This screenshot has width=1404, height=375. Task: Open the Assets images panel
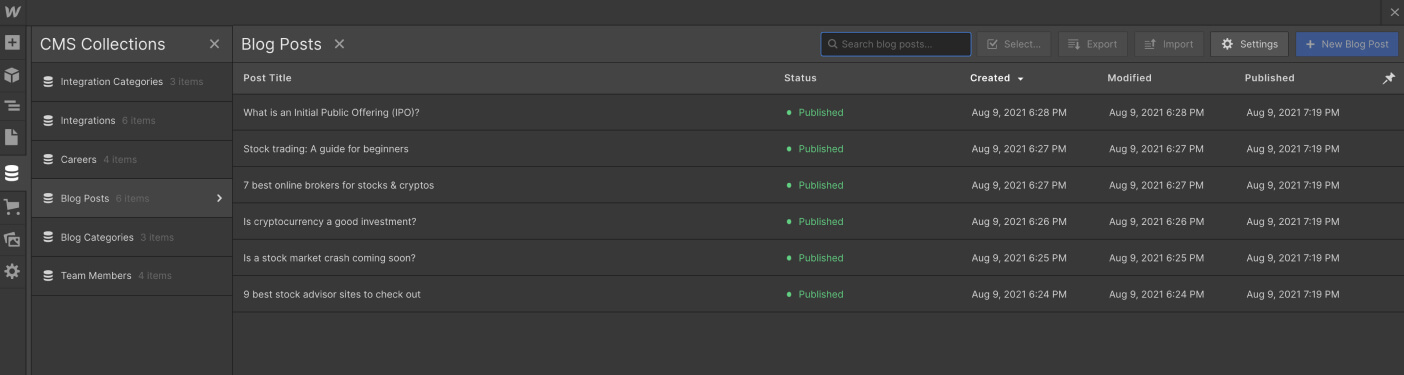pos(12,239)
